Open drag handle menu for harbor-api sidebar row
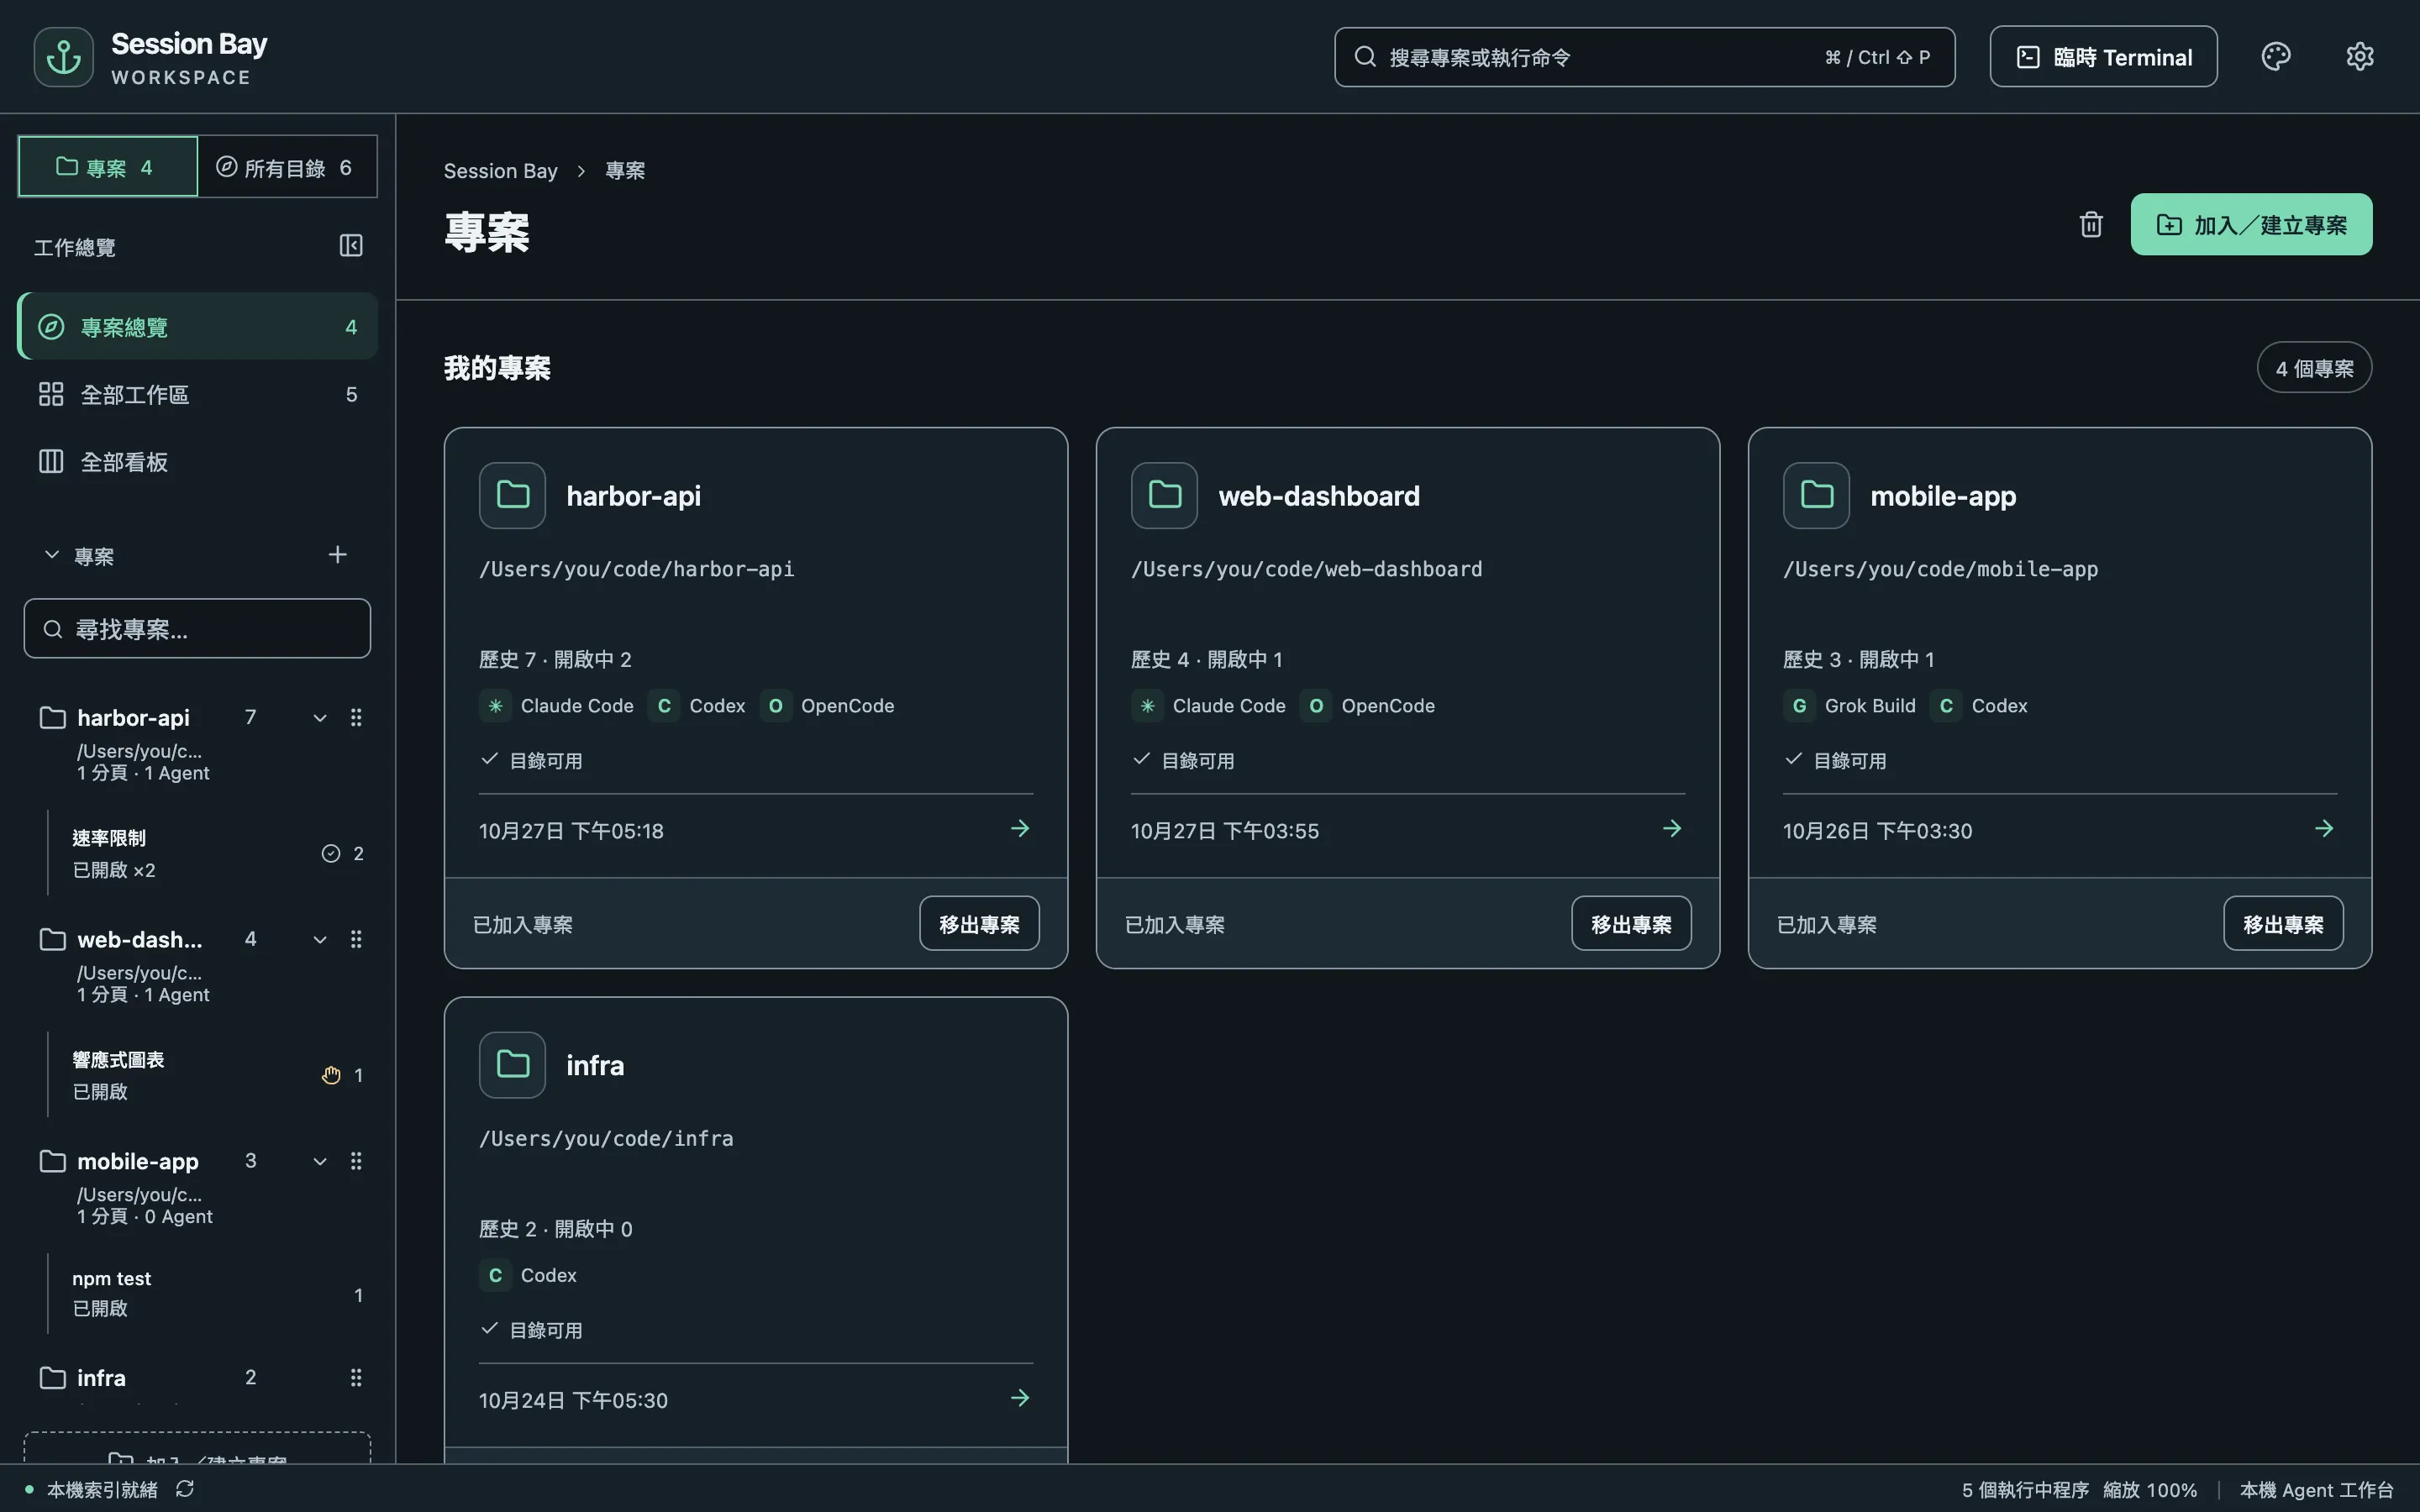This screenshot has width=2420, height=1512. coord(356,717)
